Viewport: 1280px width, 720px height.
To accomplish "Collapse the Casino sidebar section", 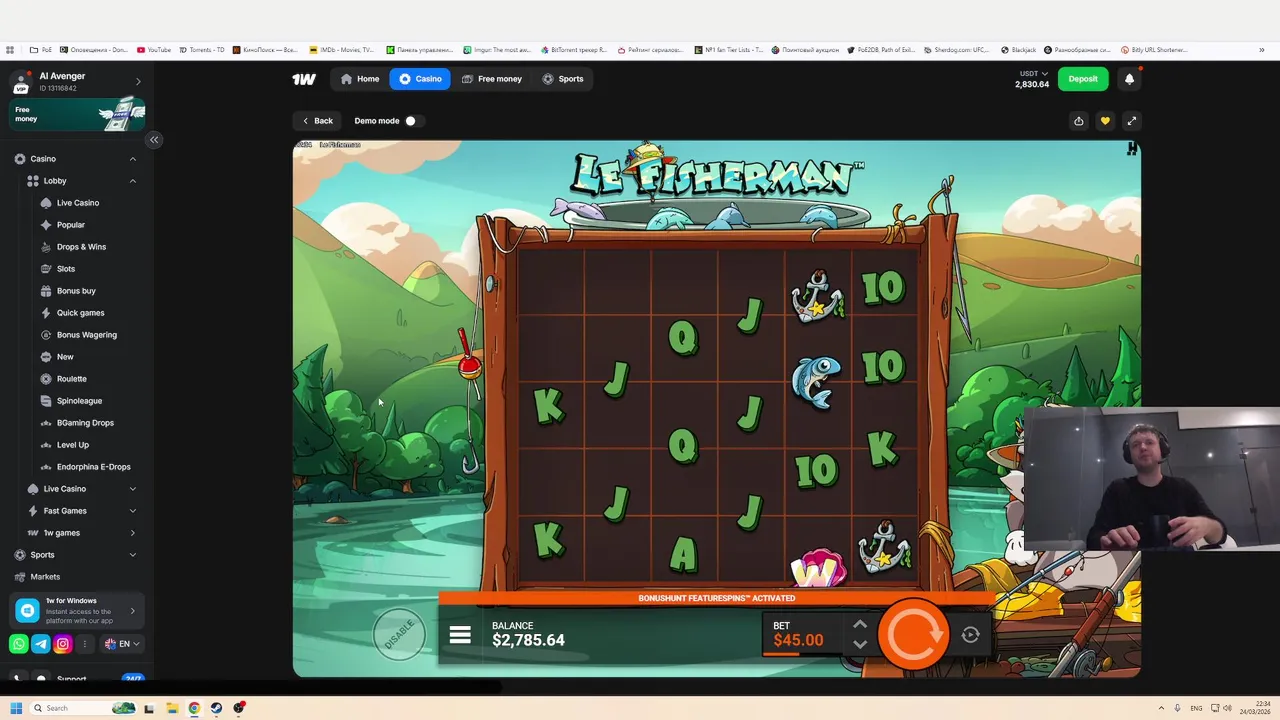I will (x=132, y=159).
